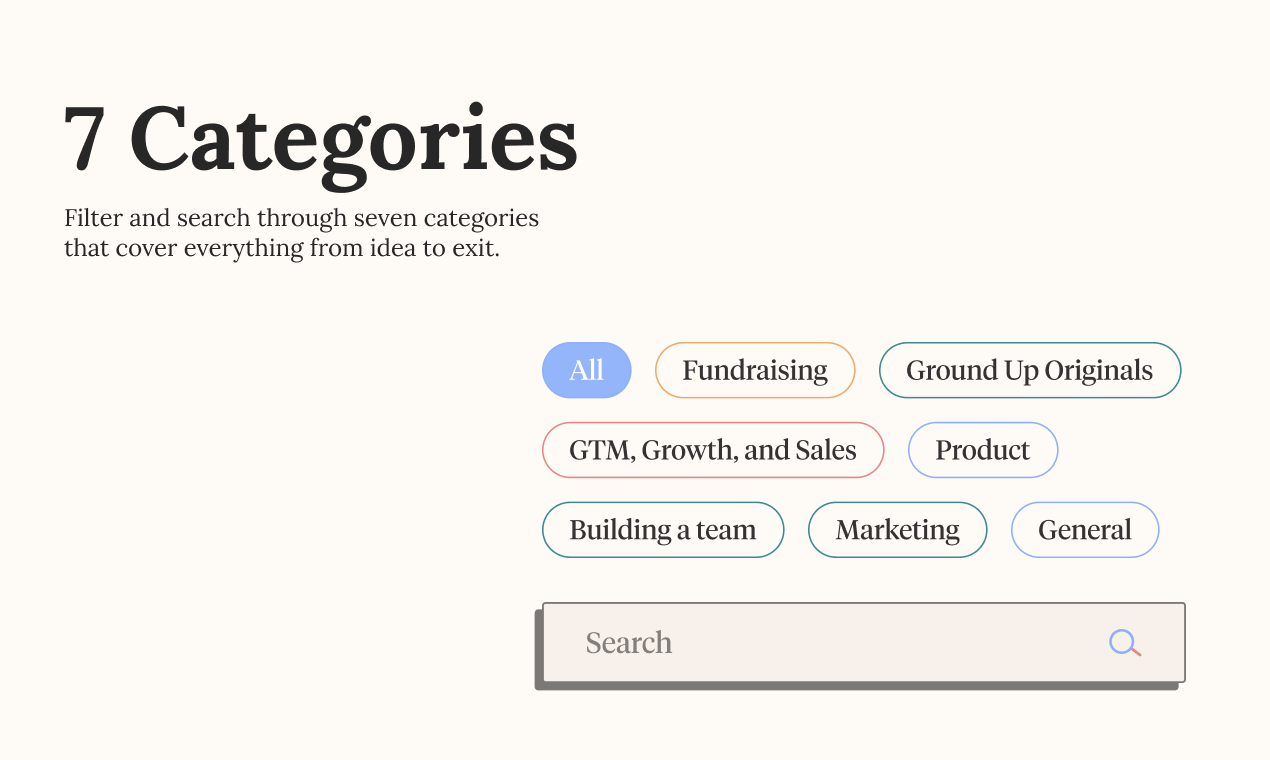Image resolution: width=1270 pixels, height=760 pixels.
Task: Filter by GTM, Growth, and Sales
Action: pos(713,450)
